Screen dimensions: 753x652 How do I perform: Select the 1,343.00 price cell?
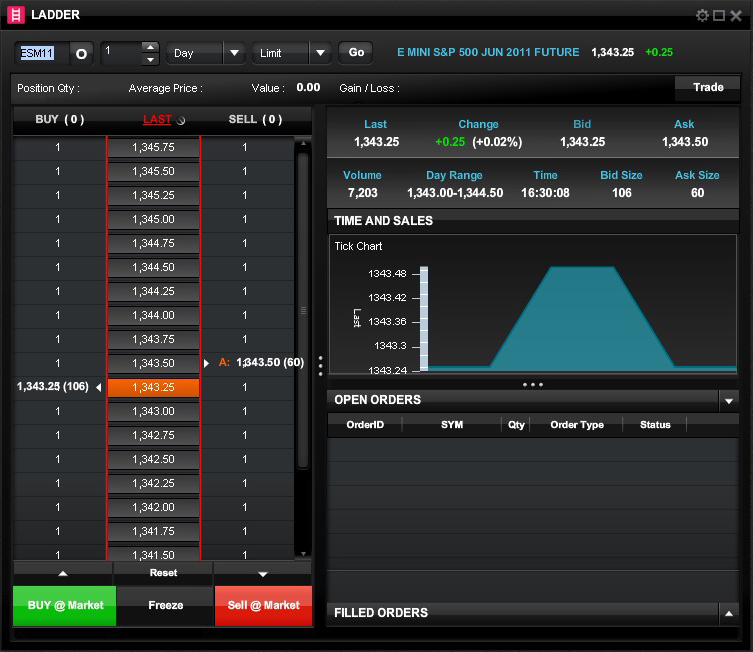pyautogui.click(x=154, y=411)
